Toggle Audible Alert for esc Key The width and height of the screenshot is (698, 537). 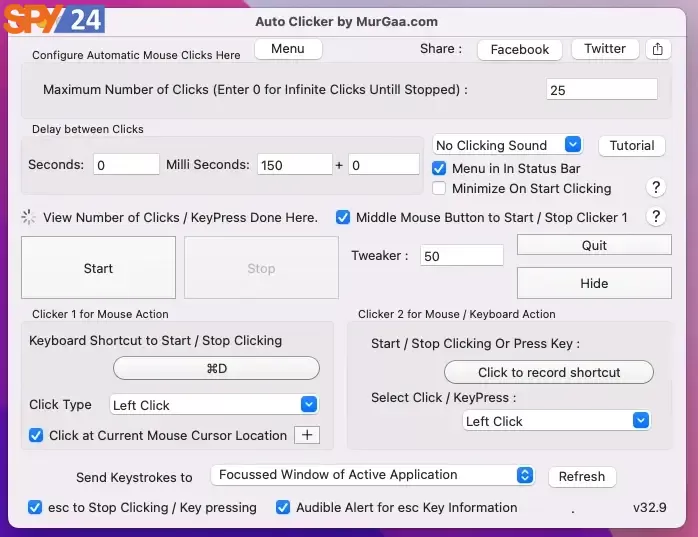click(283, 507)
